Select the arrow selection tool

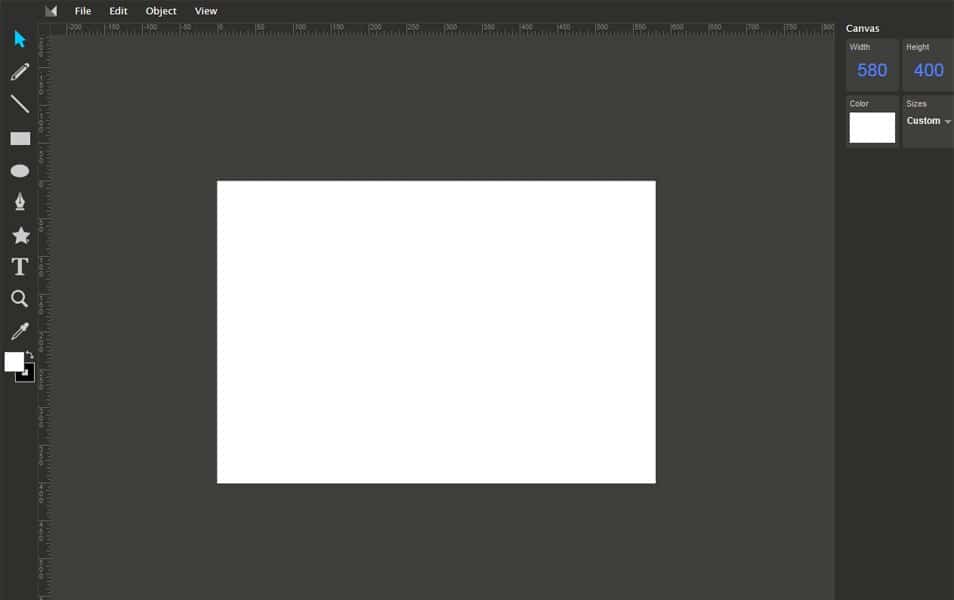click(19, 38)
